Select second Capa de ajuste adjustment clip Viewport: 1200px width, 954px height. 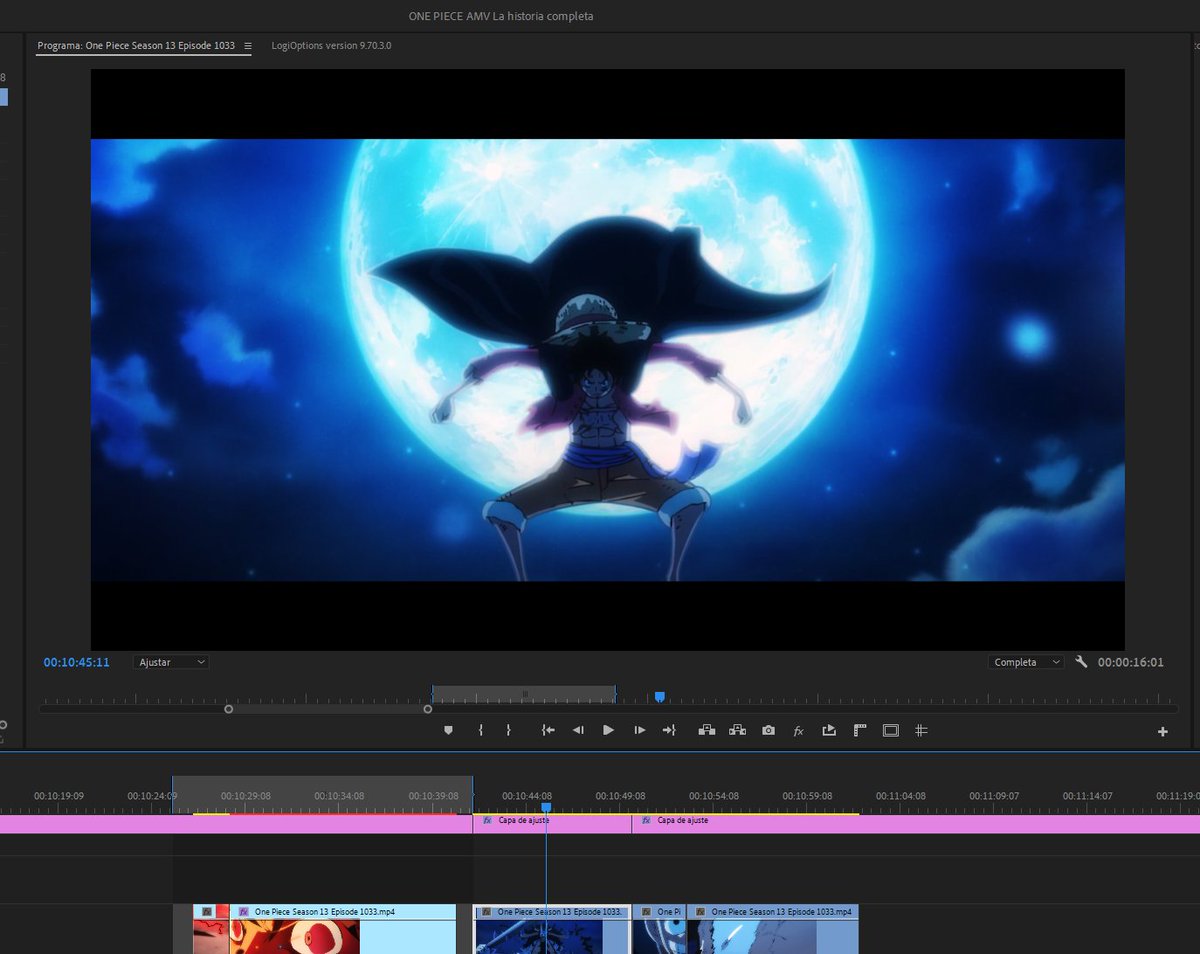click(x=916, y=824)
